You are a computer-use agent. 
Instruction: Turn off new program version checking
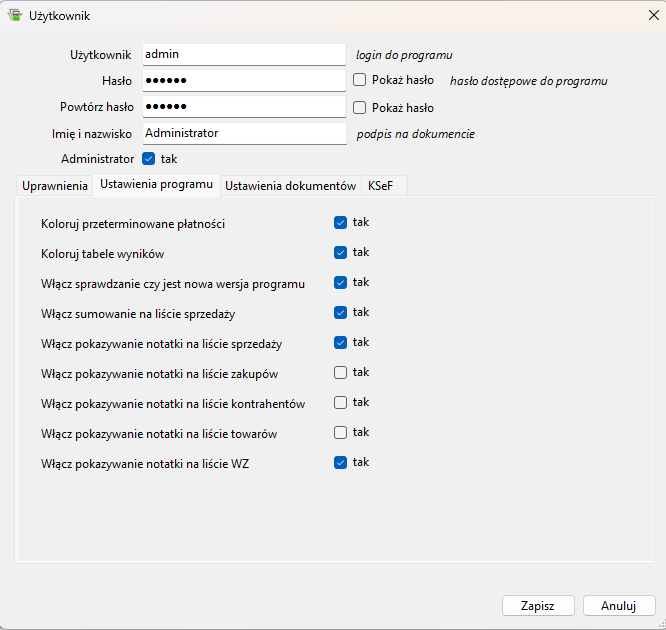click(x=341, y=283)
